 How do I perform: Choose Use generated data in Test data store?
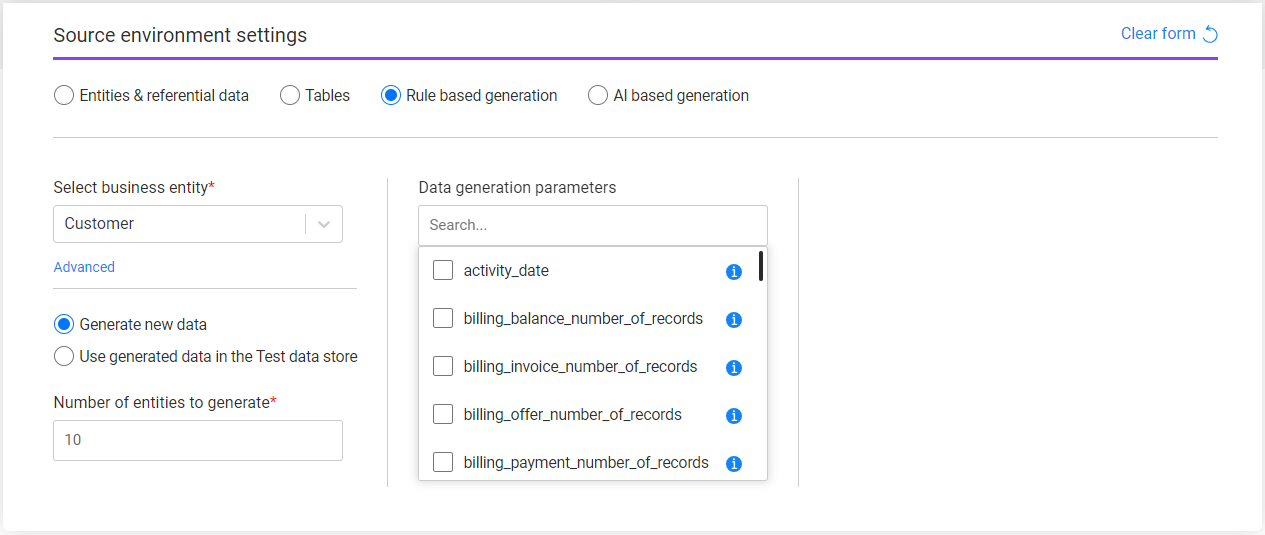tap(64, 357)
